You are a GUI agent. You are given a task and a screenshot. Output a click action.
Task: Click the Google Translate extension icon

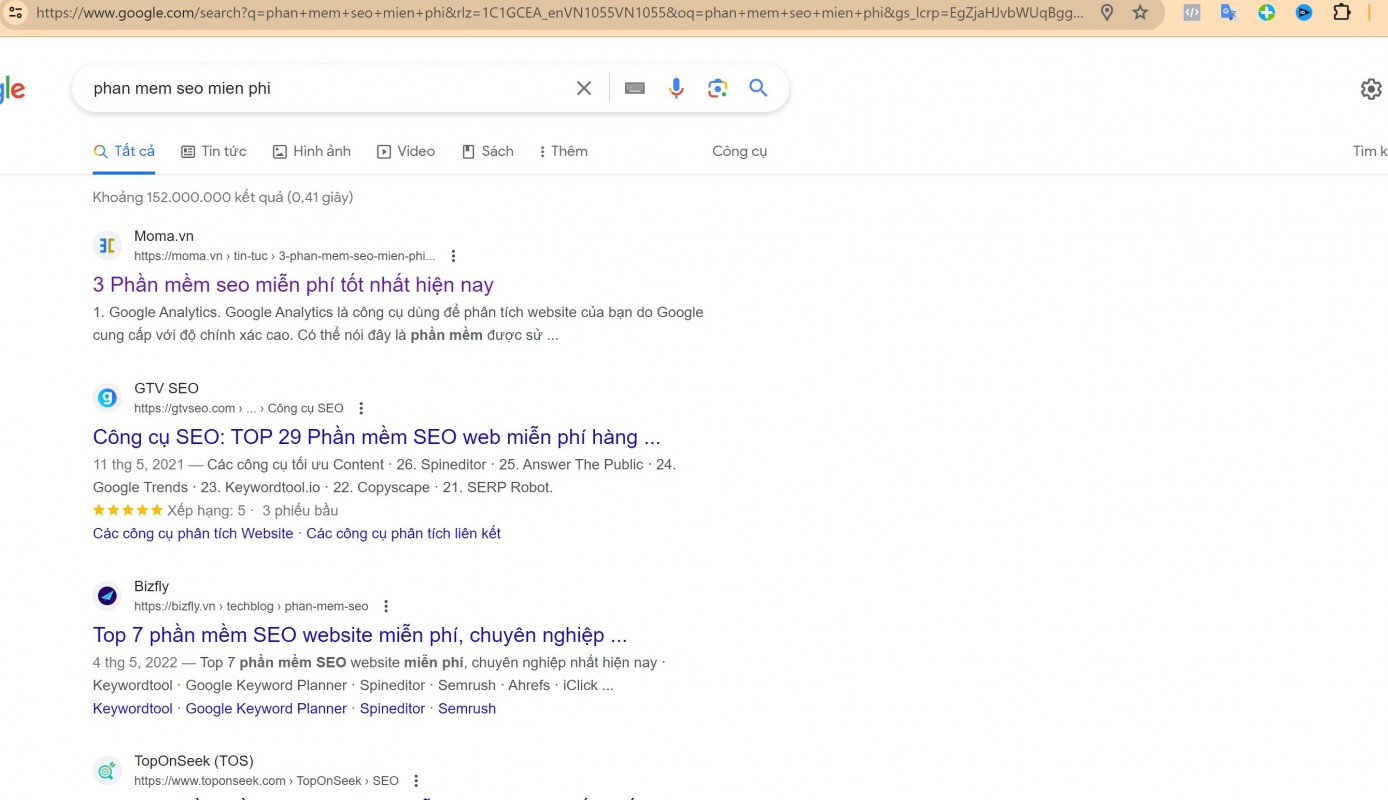pos(1229,13)
